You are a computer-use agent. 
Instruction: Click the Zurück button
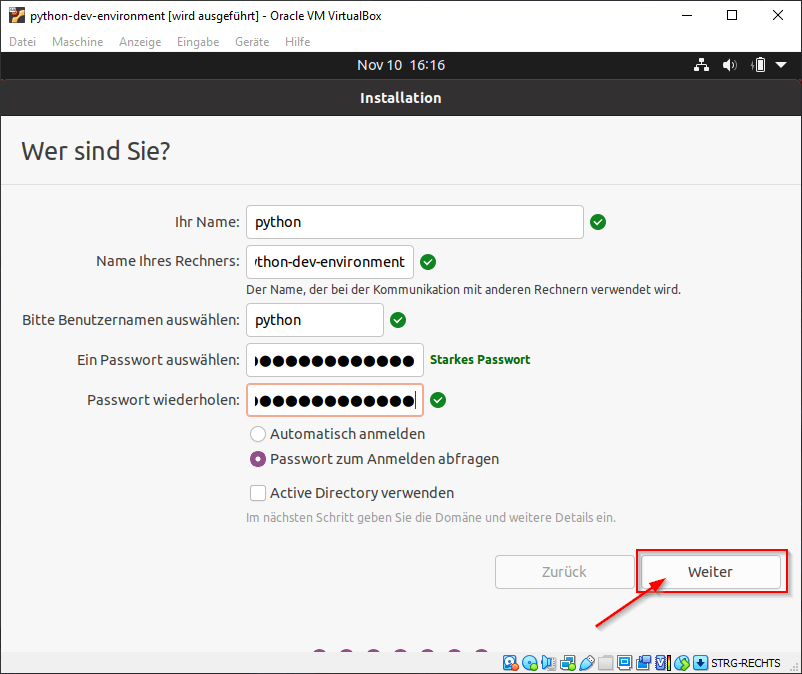pyautogui.click(x=564, y=571)
